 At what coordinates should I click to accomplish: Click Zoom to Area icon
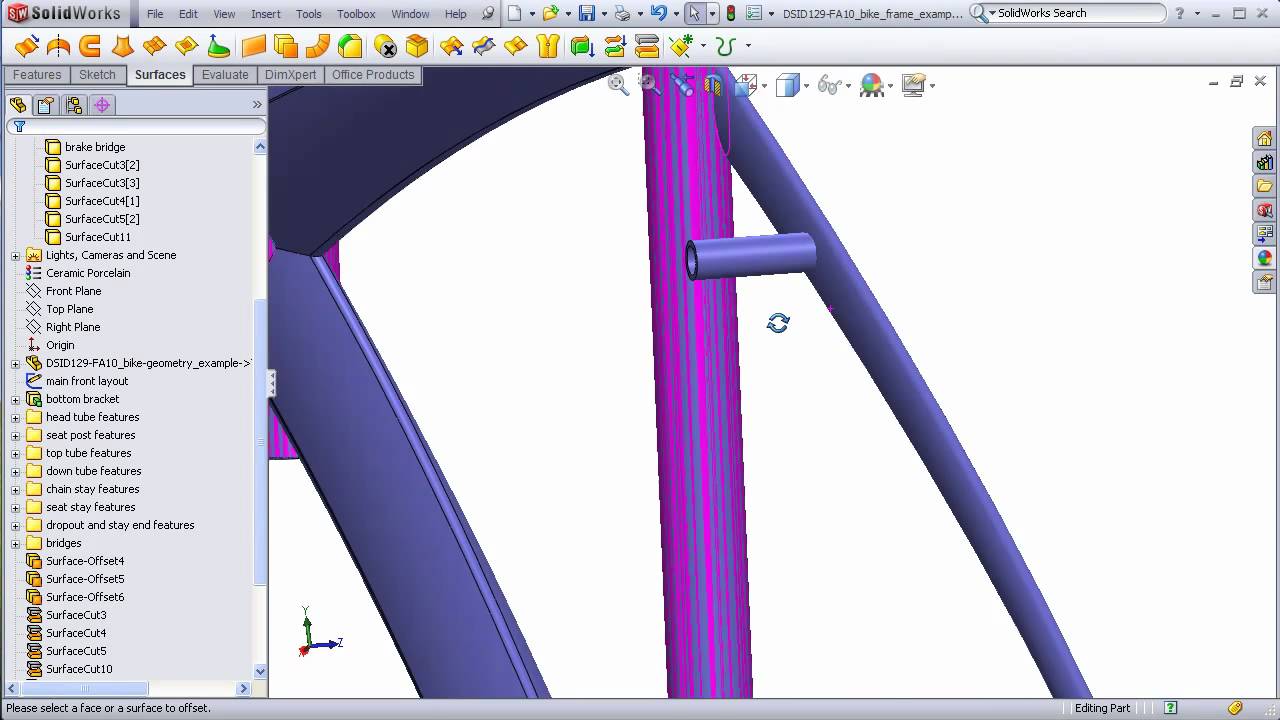(650, 85)
